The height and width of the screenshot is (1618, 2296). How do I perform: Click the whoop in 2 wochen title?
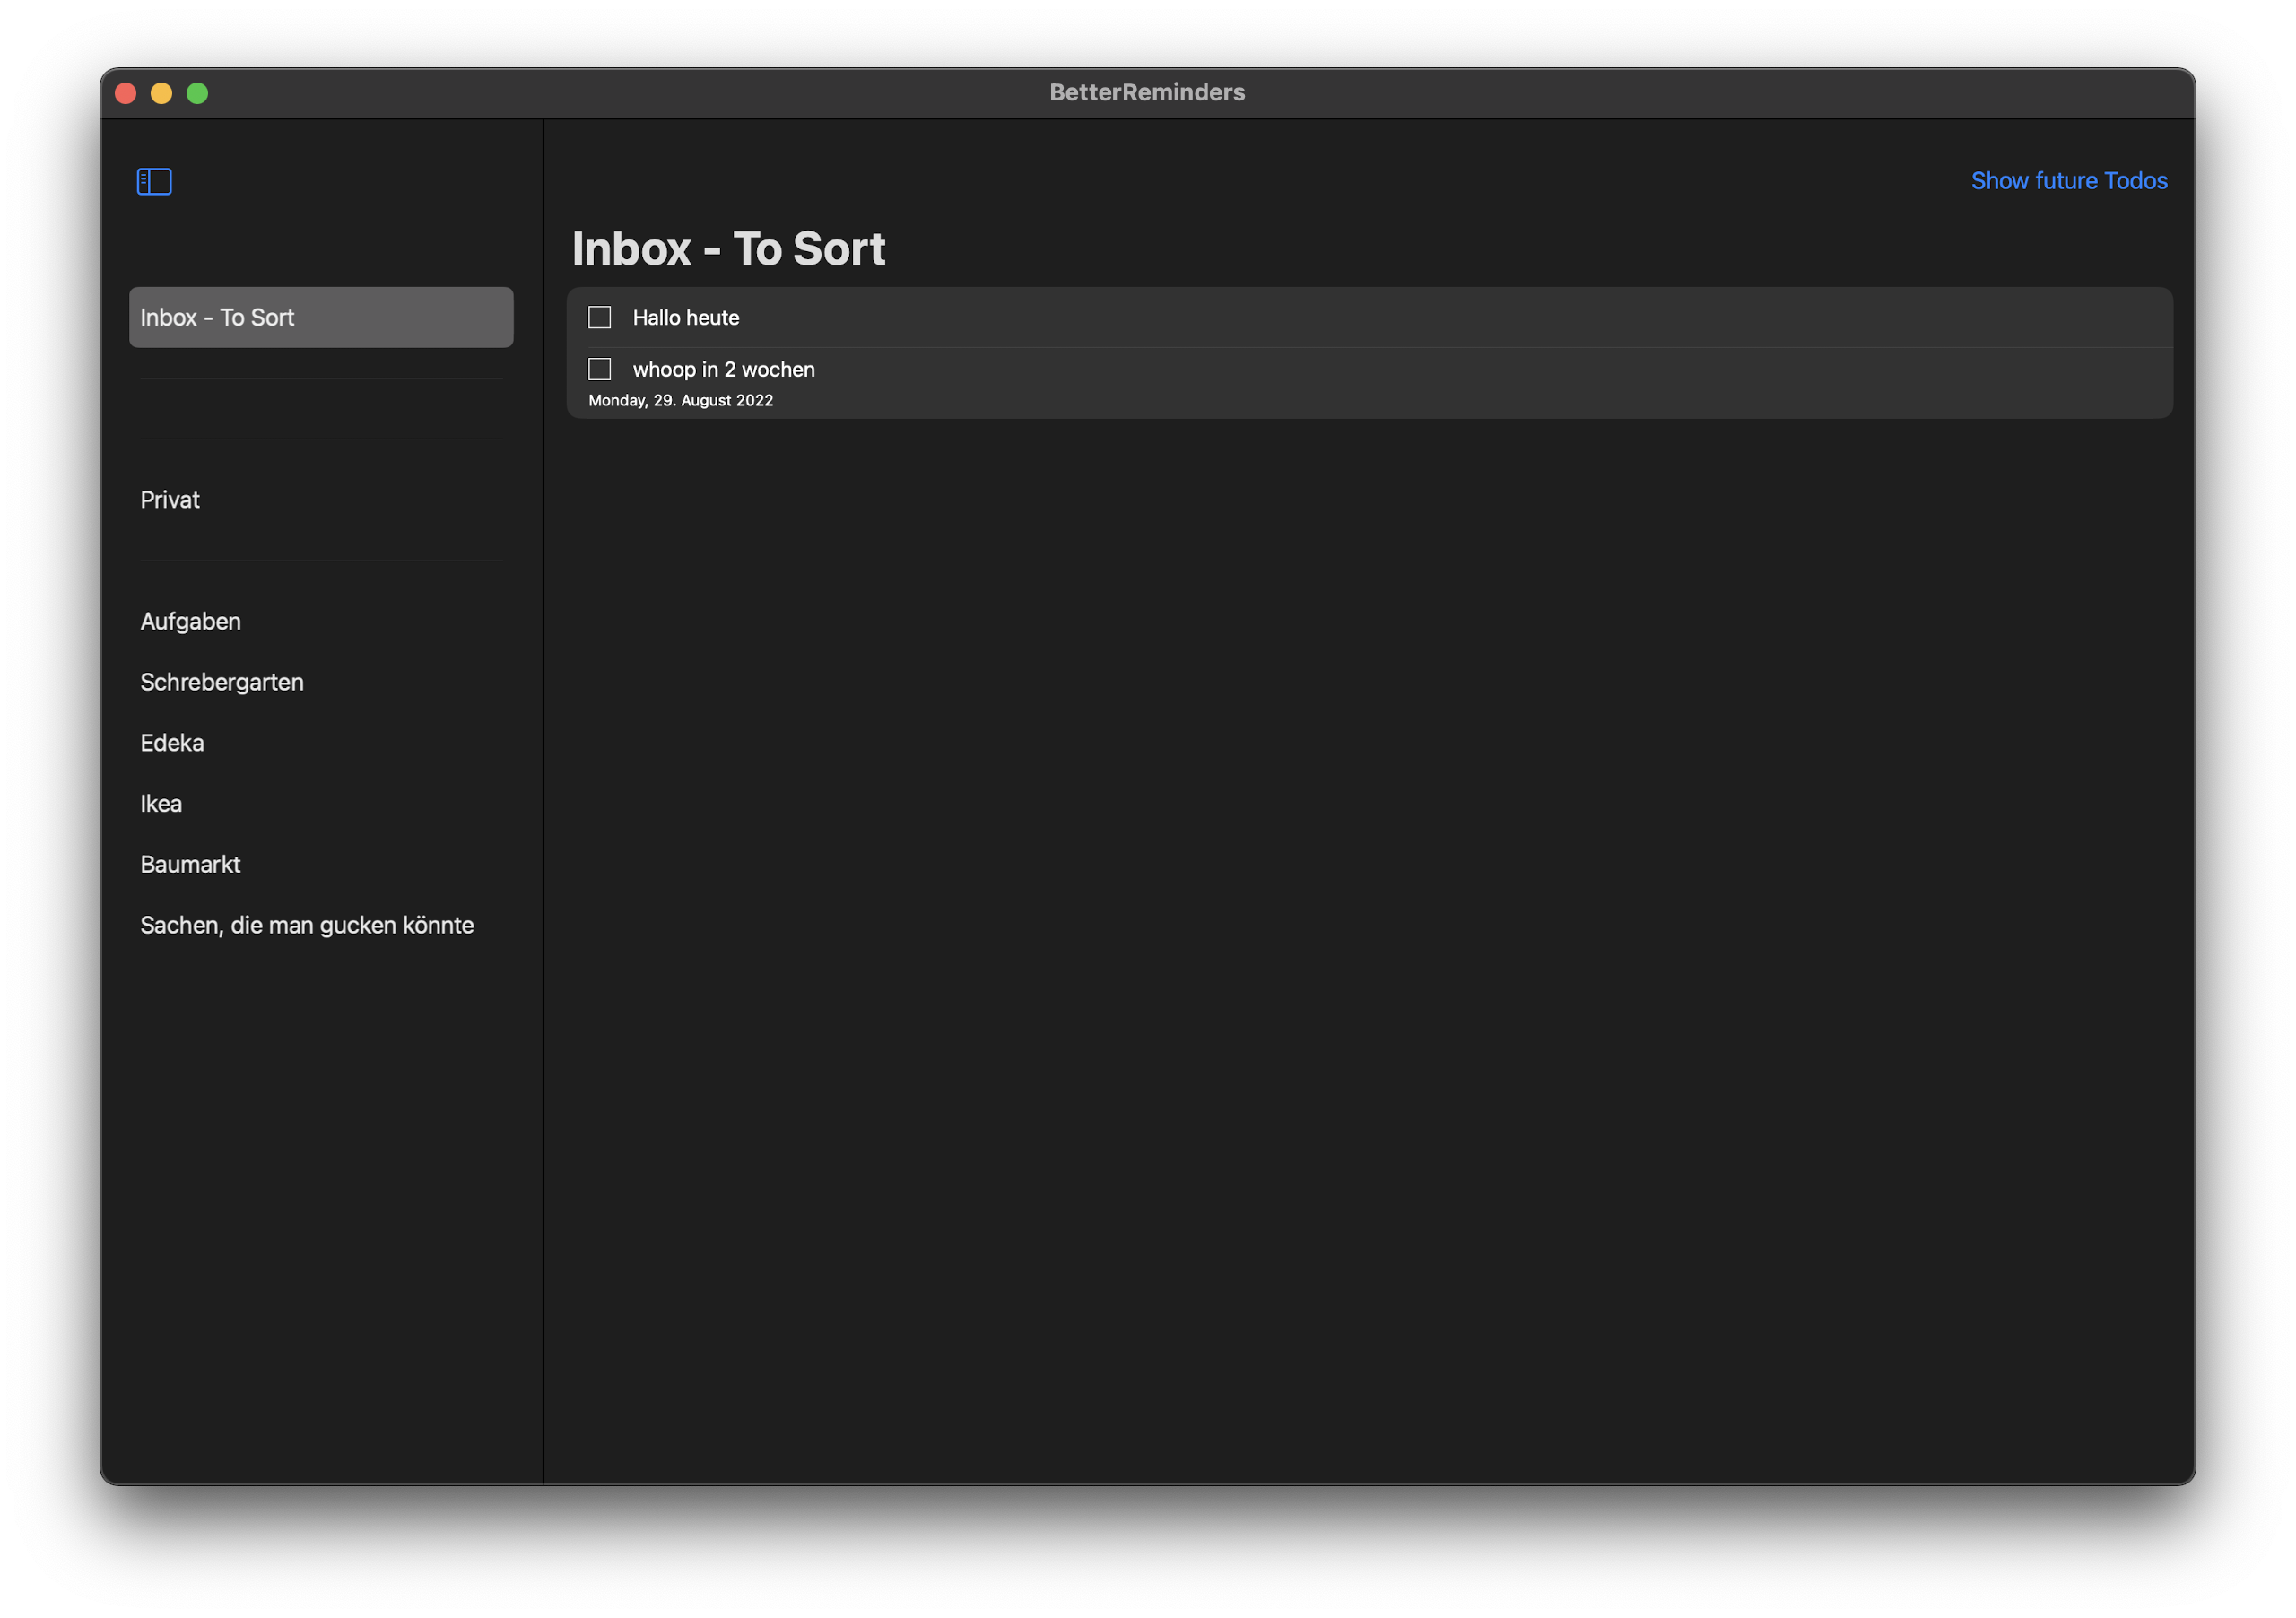point(723,369)
